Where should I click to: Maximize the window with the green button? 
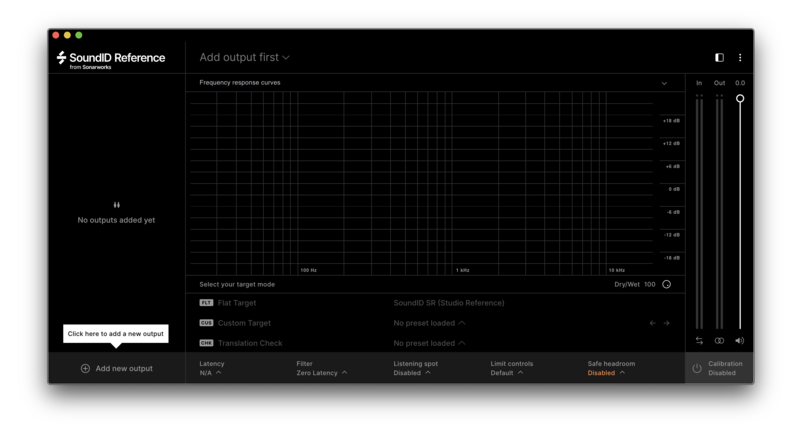coord(79,35)
